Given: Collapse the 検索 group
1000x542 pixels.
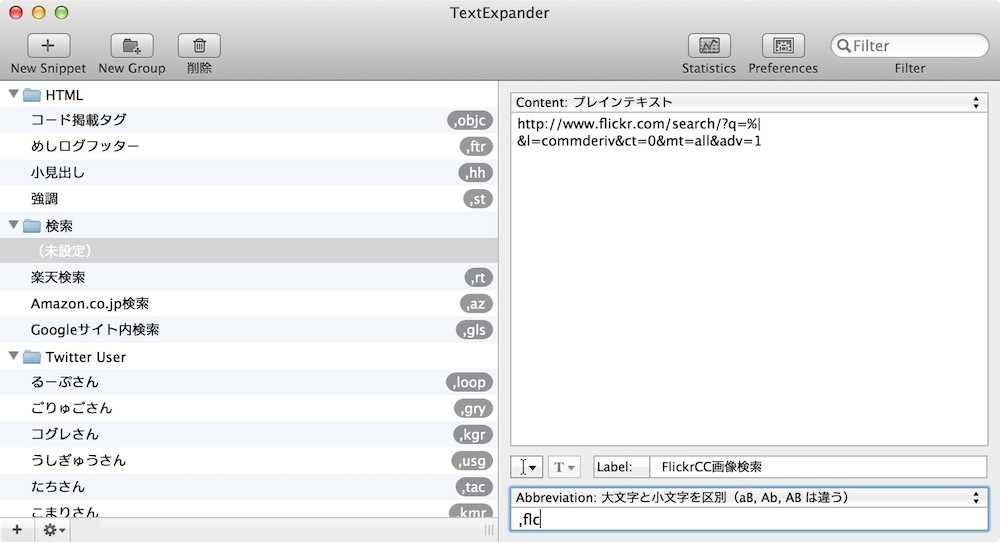Looking at the screenshot, I should (x=13, y=225).
